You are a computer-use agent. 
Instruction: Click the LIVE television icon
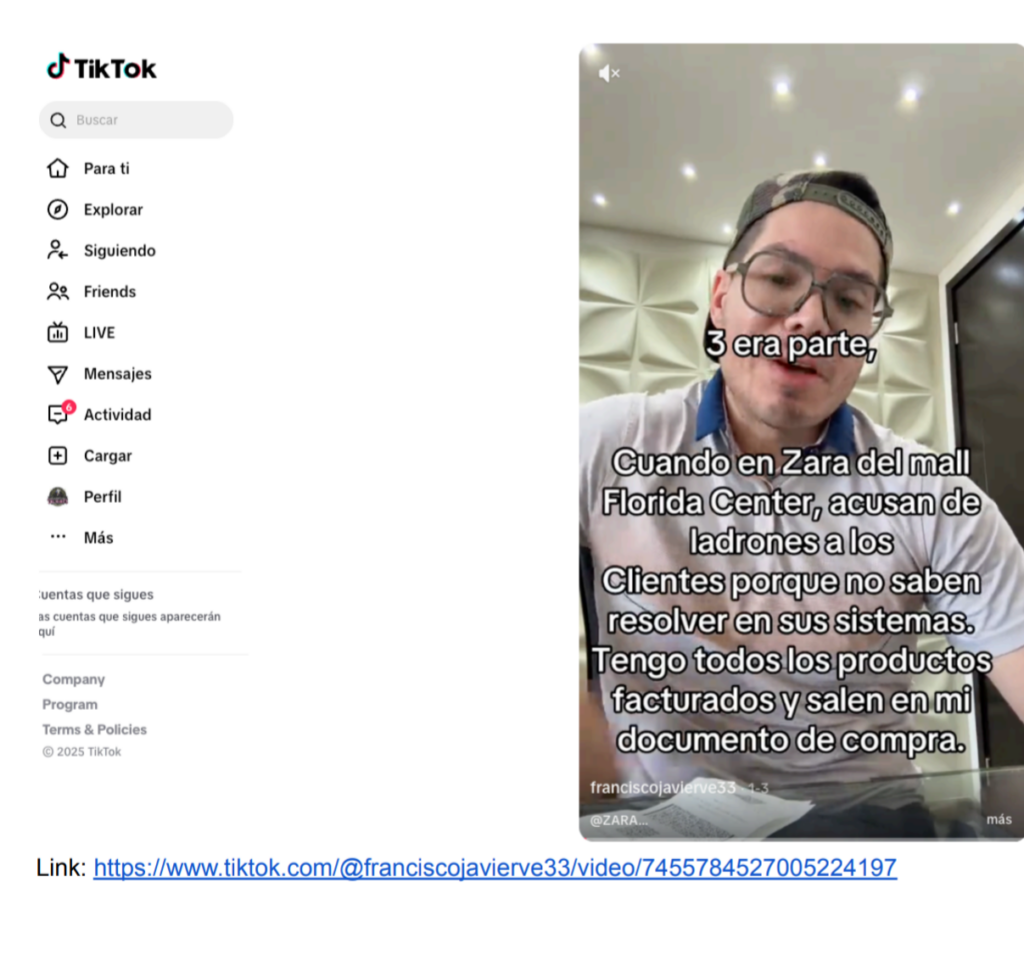coord(58,332)
